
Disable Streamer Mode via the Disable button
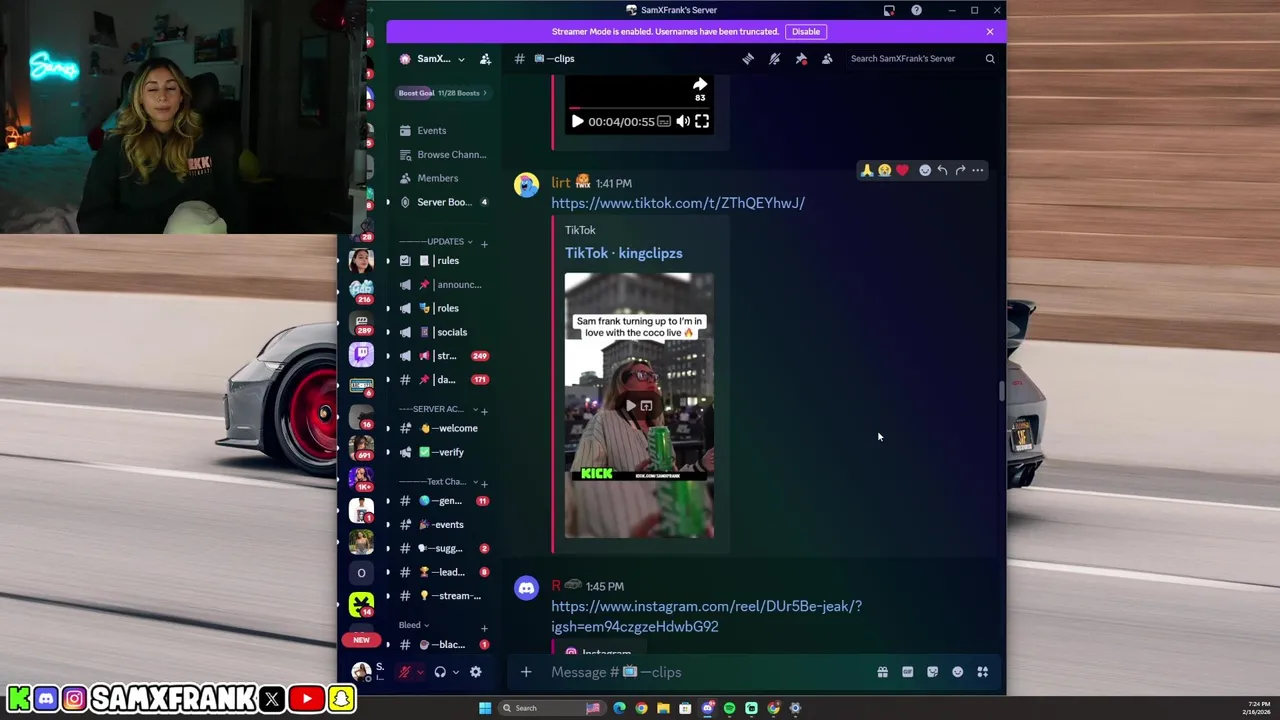point(806,32)
